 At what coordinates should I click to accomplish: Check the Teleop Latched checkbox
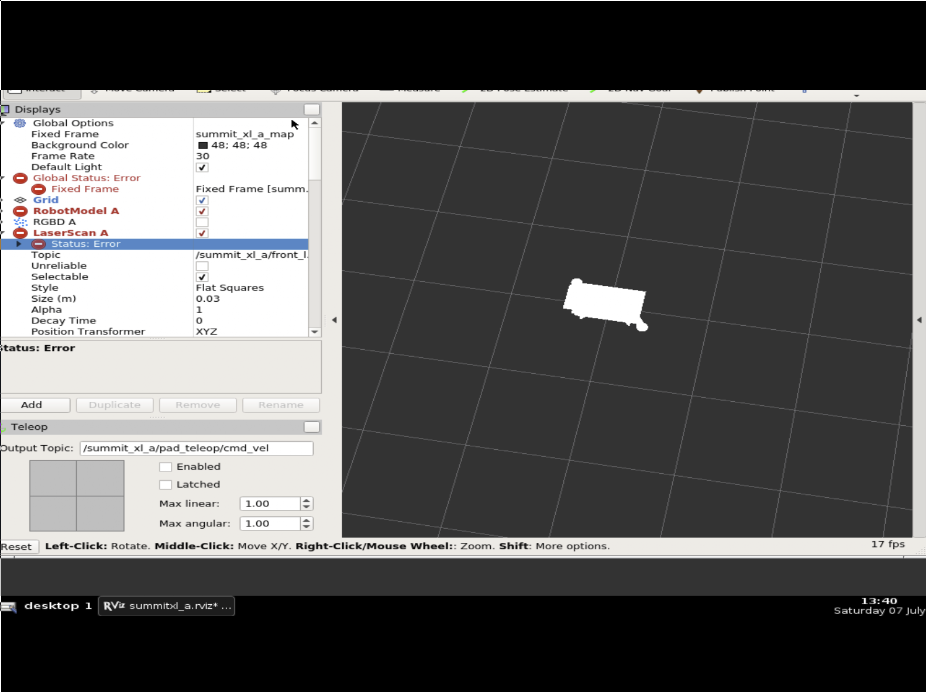click(x=165, y=484)
